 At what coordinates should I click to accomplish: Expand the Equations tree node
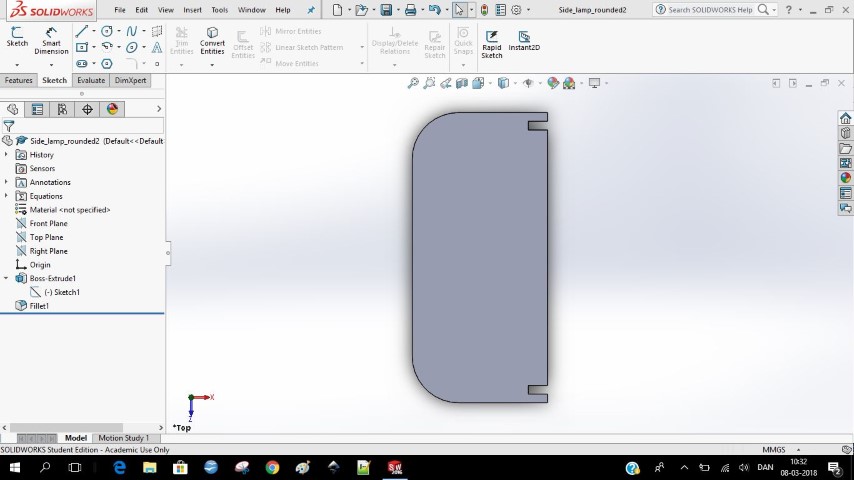pos(6,196)
